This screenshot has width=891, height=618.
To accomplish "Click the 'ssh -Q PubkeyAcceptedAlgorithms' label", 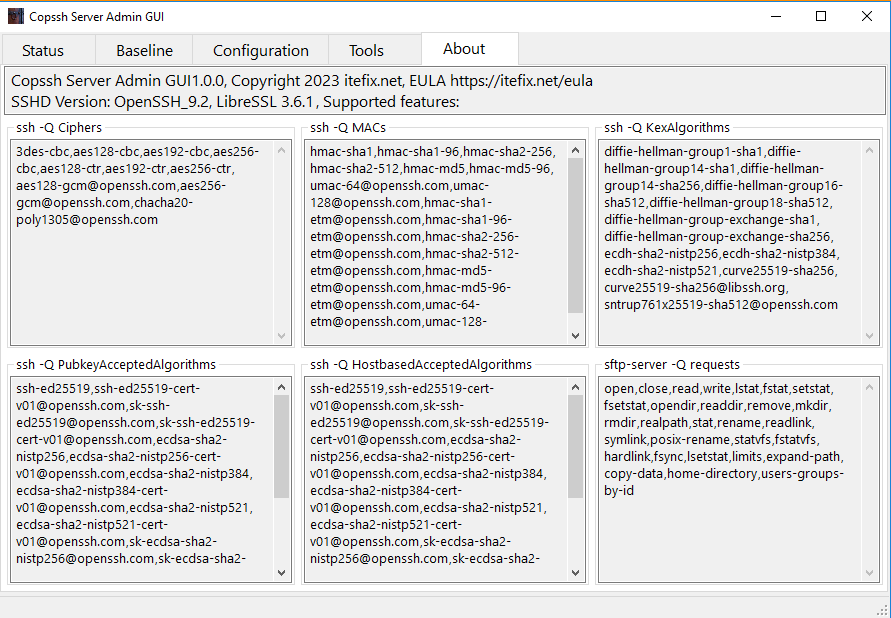I will click(116, 365).
